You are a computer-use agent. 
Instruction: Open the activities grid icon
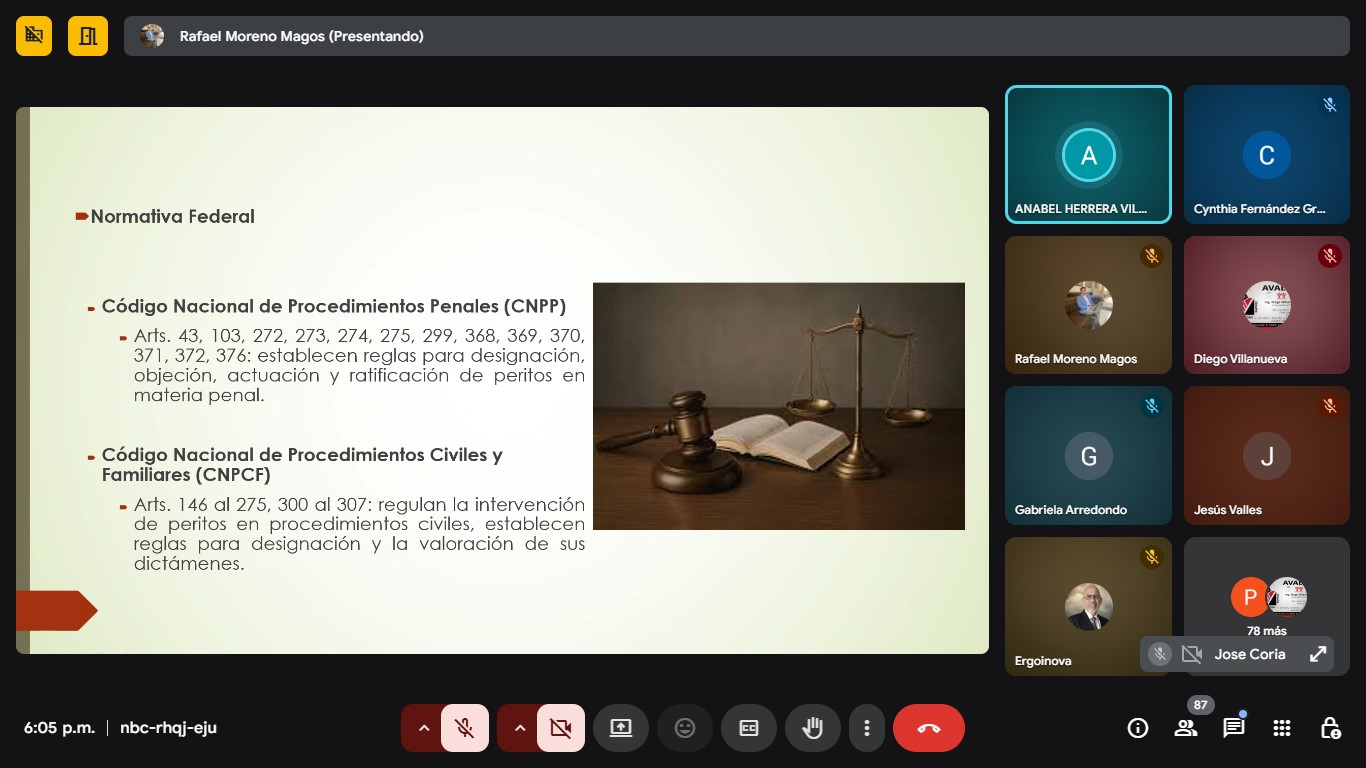click(x=1282, y=728)
